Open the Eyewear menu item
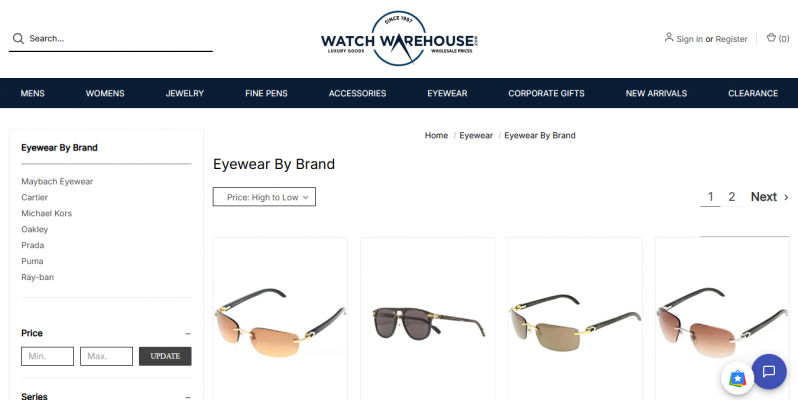The height and width of the screenshot is (400, 798). pos(447,93)
